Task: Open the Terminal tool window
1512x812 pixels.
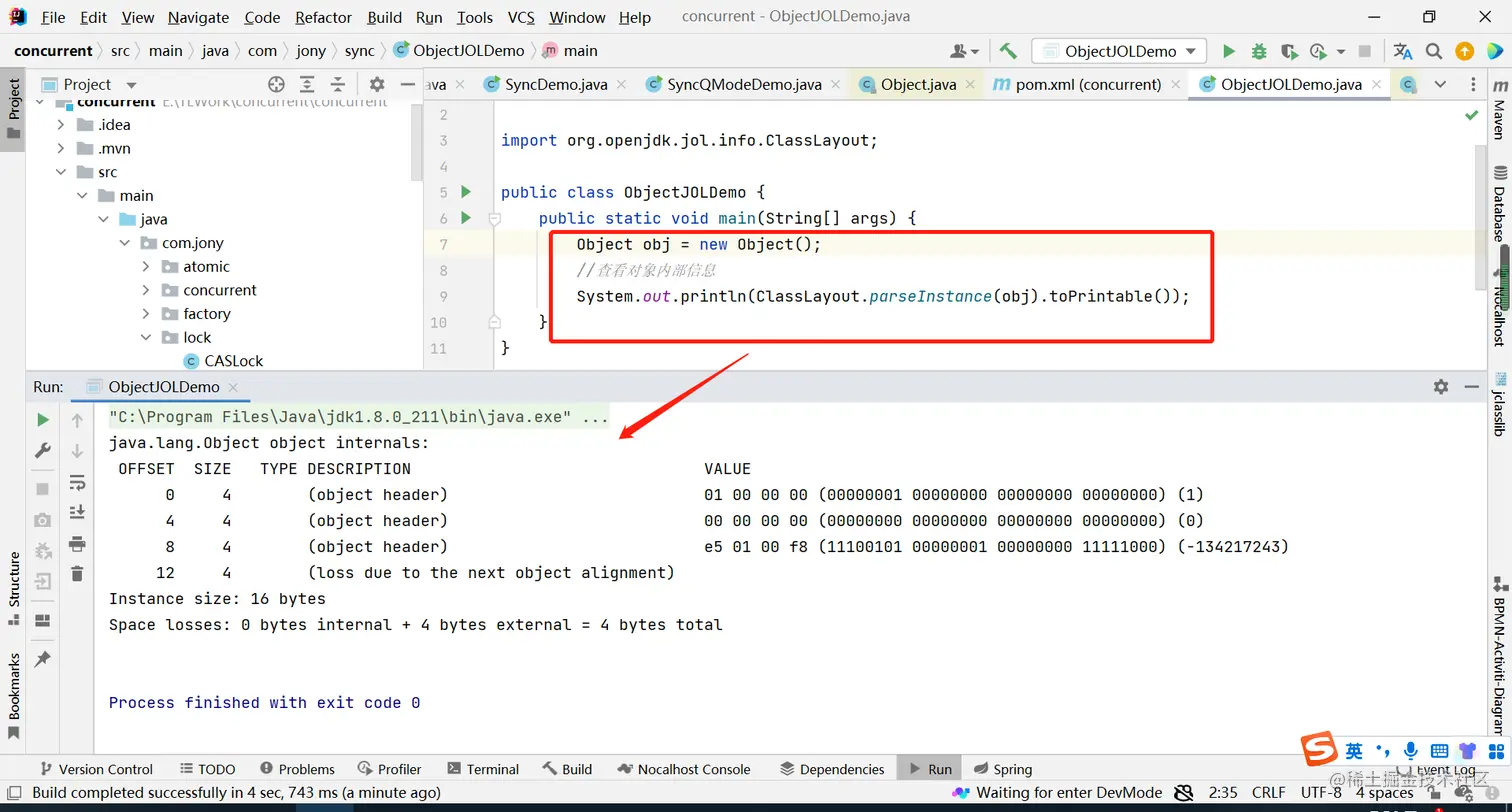Action: 483,769
